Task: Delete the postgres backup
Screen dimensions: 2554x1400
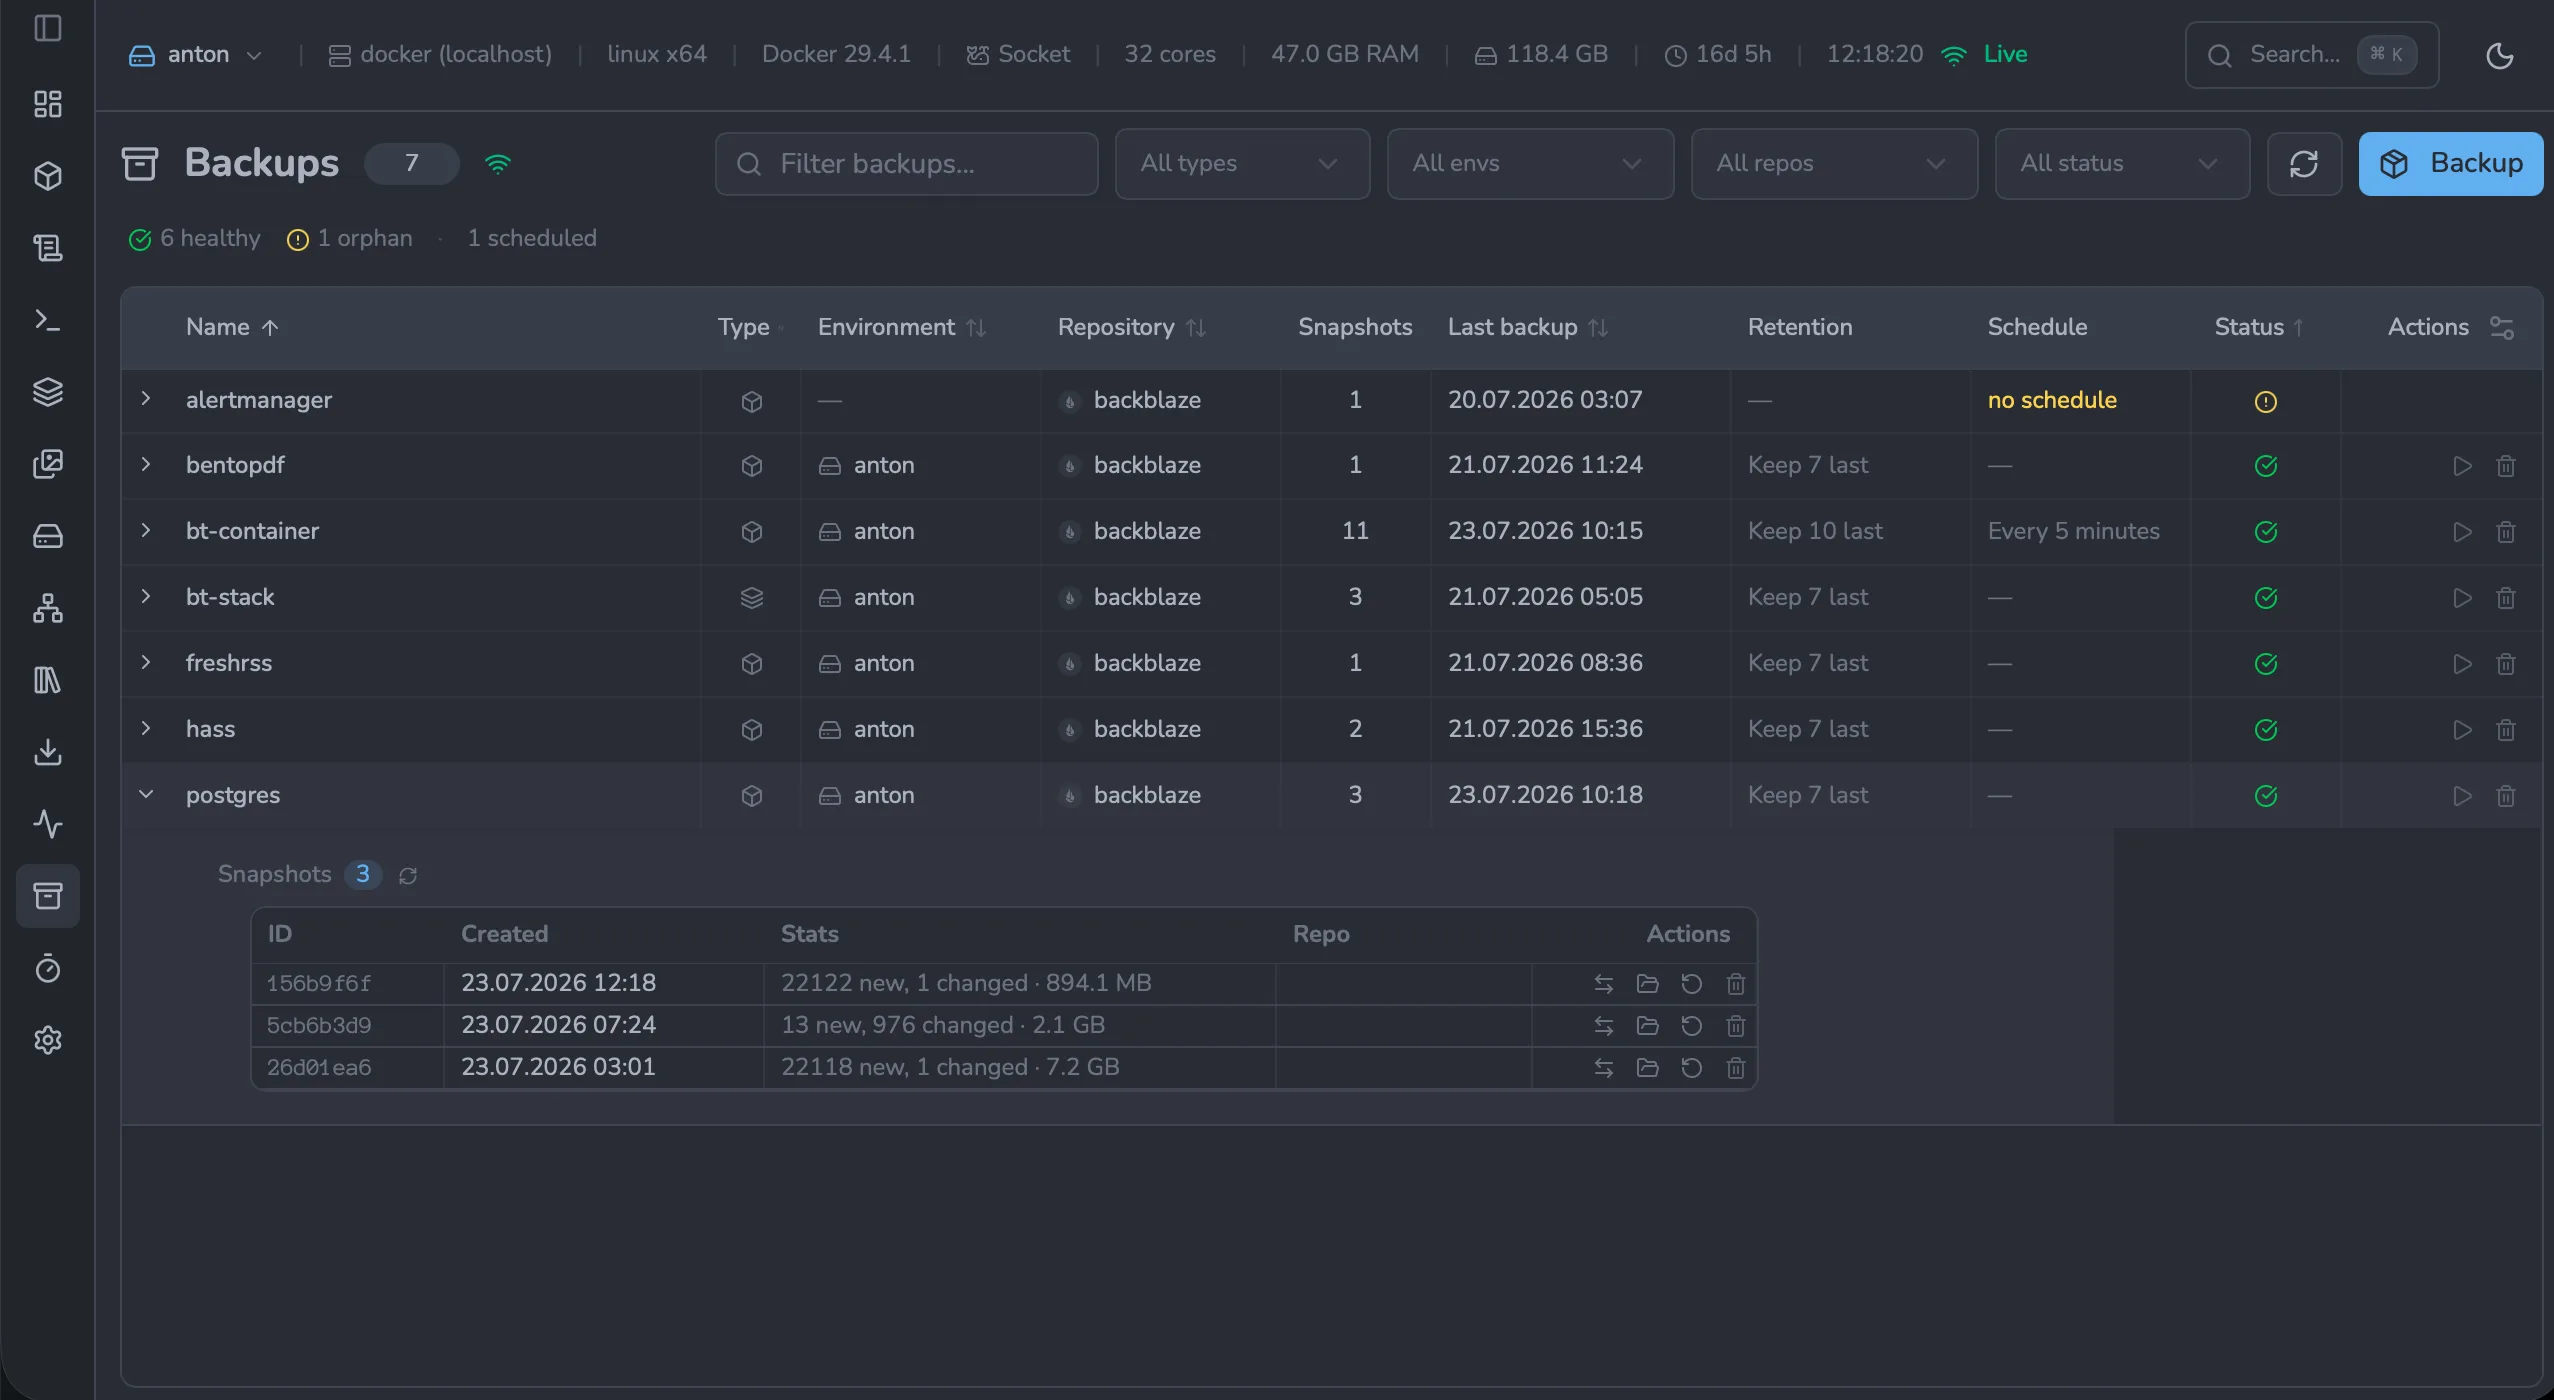Action: [x=2506, y=796]
